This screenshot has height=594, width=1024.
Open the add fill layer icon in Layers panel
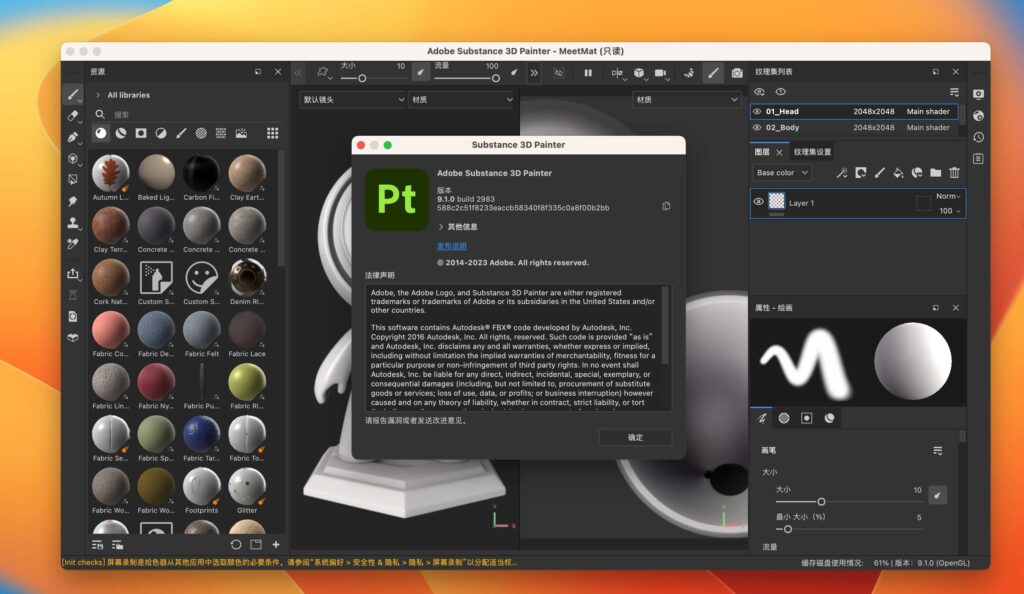[898, 173]
